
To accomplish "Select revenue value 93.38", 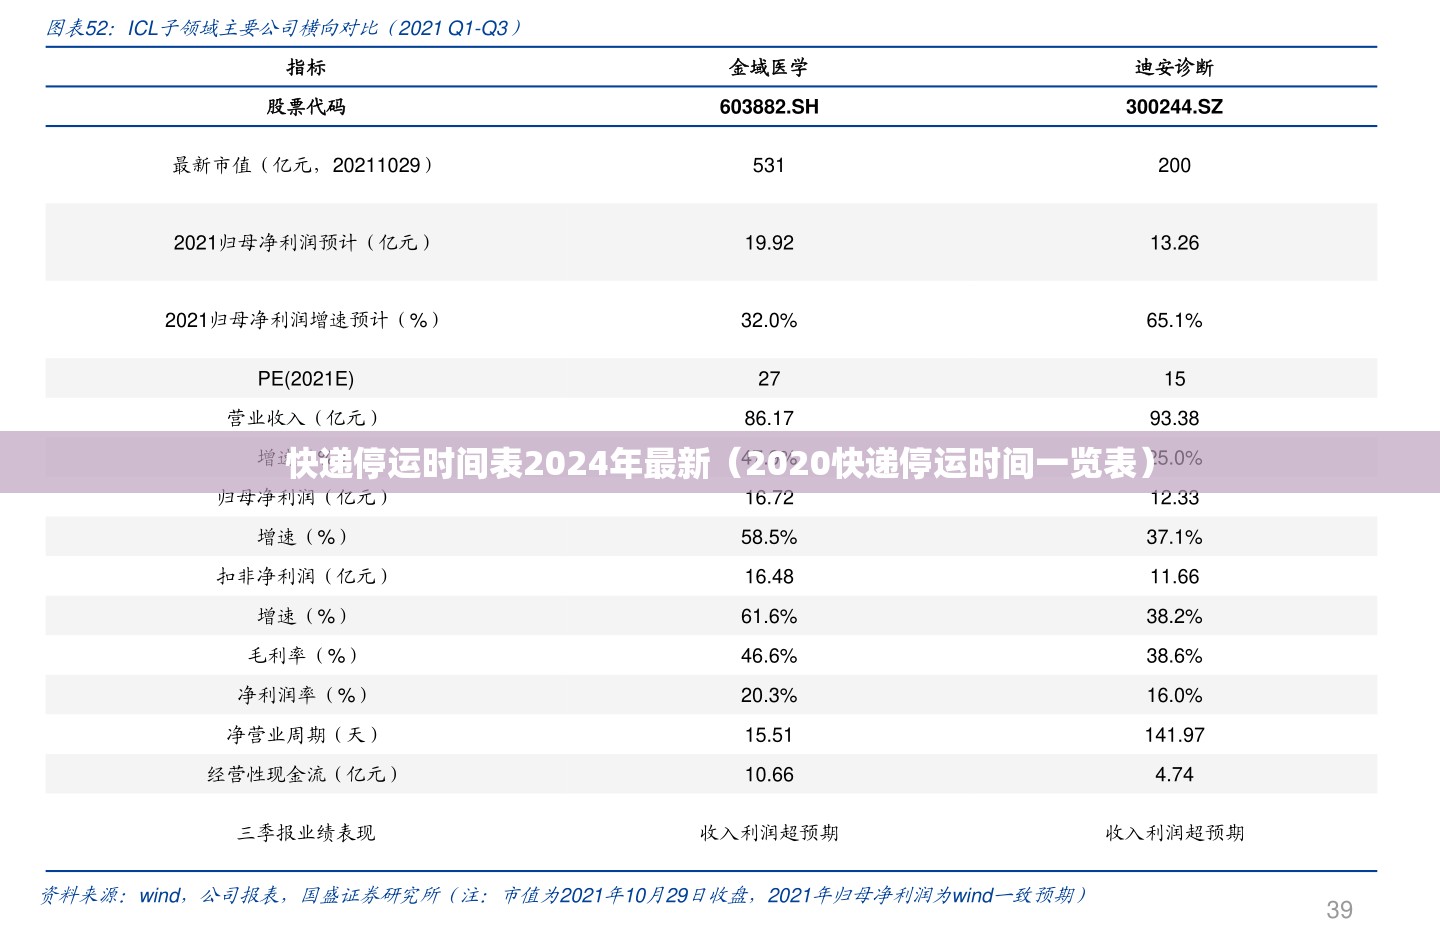I will pyautogui.click(x=1174, y=418).
